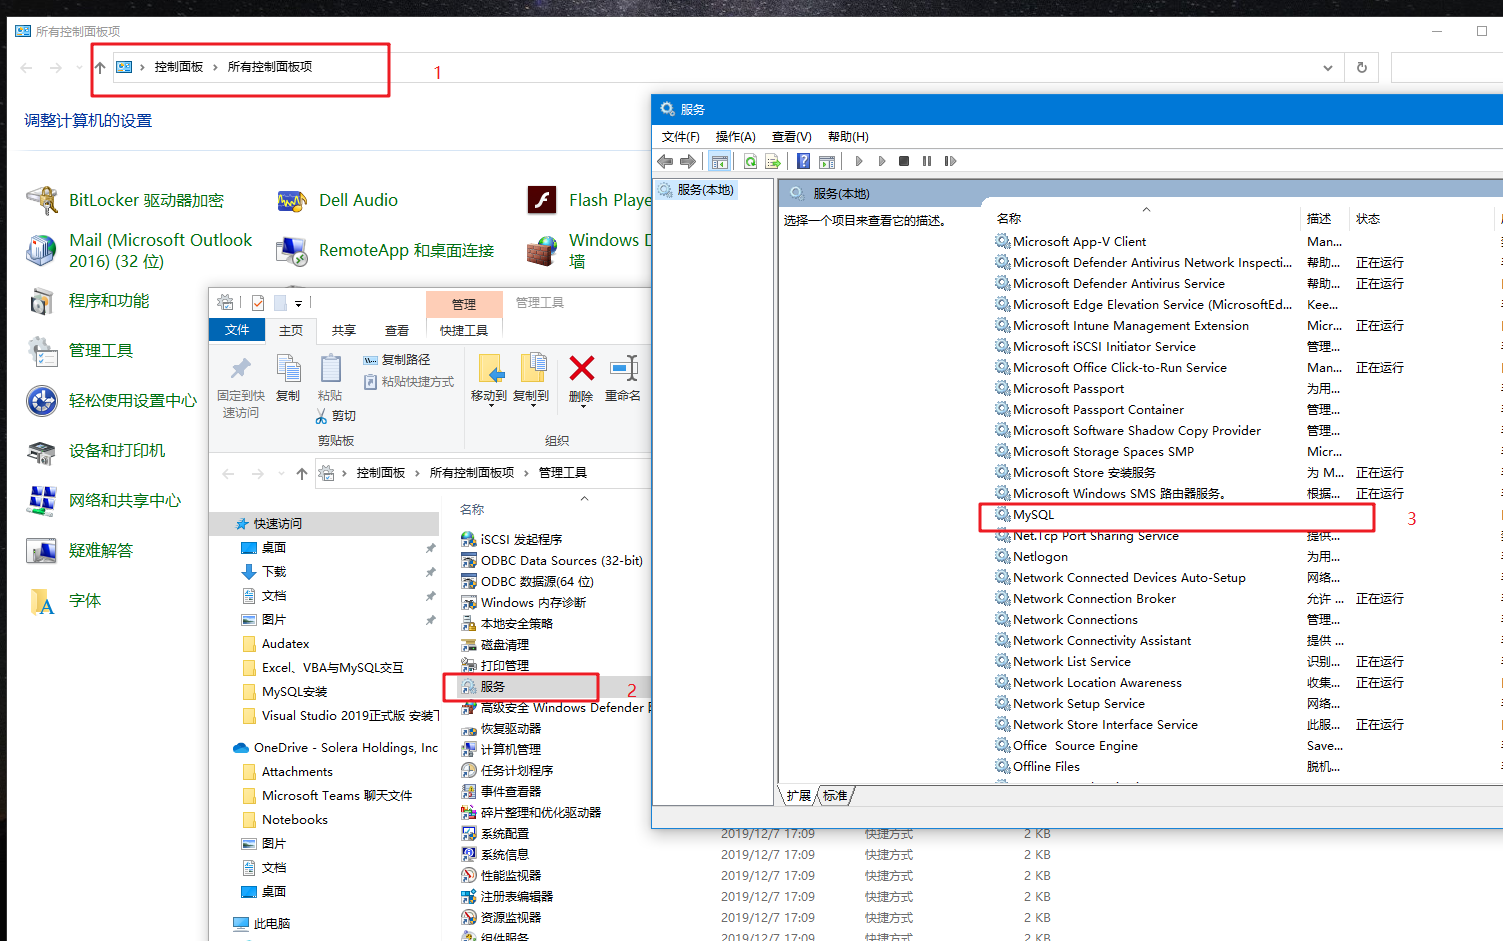Sort services by 状态 column header
The height and width of the screenshot is (941, 1503).
pos(1368,219)
